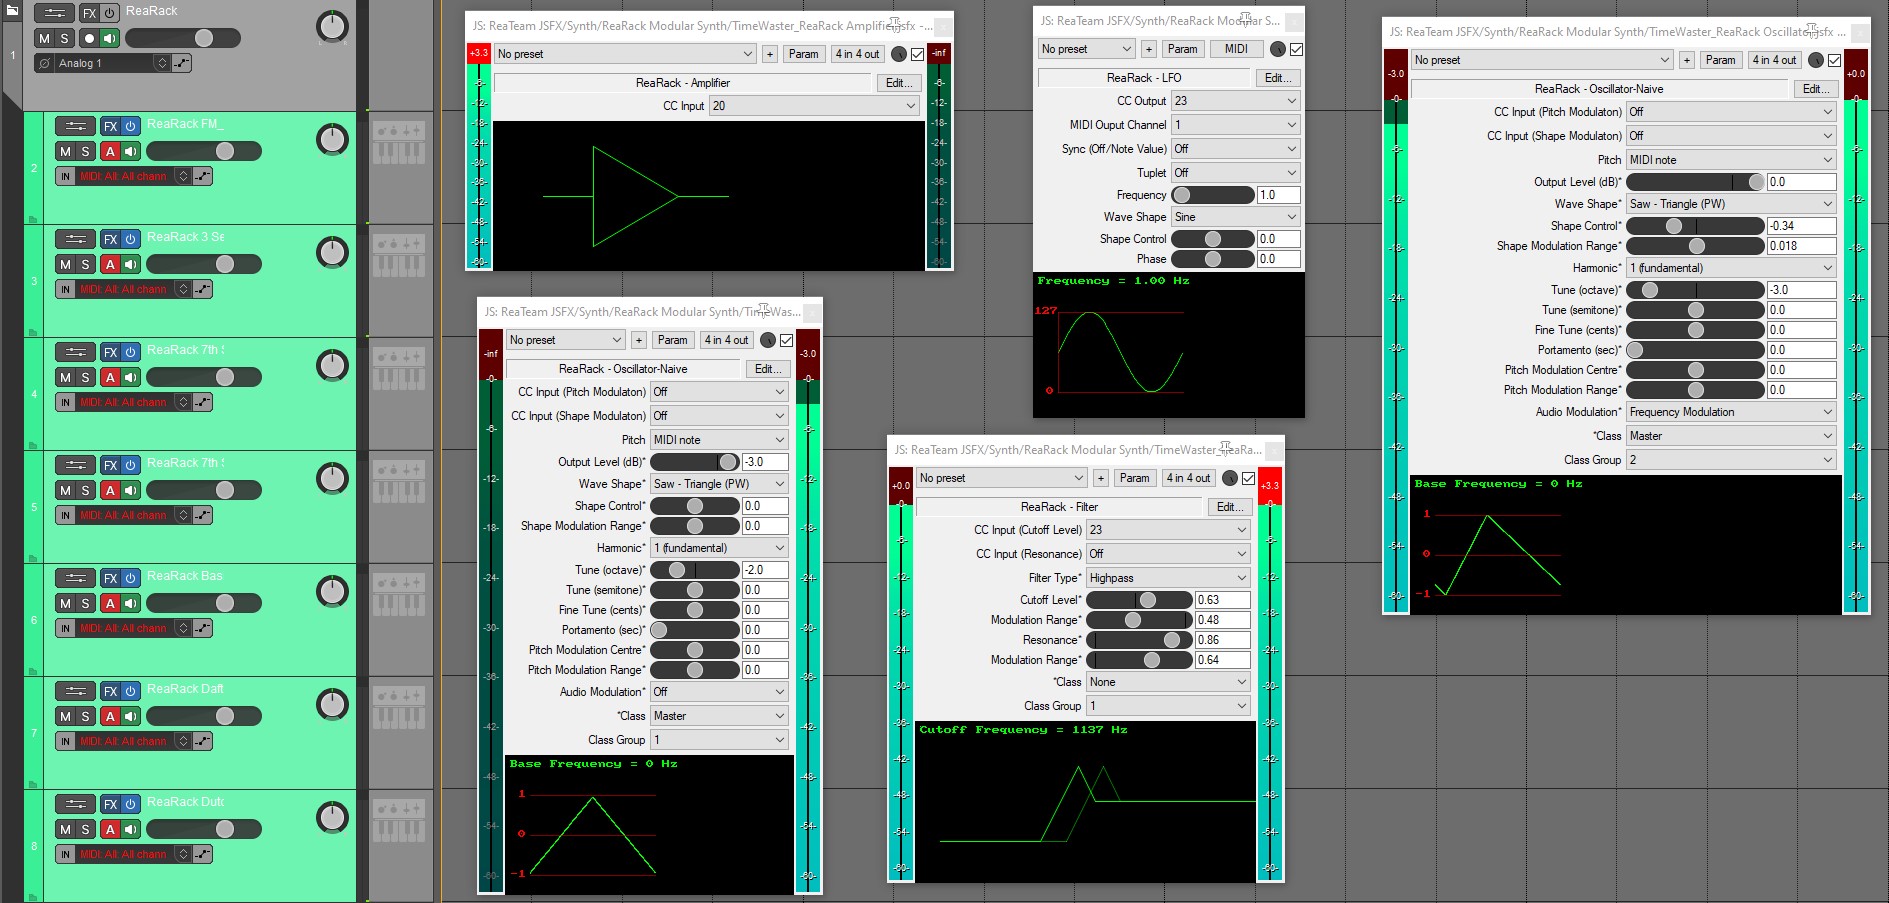Screen dimensions: 1889x903
Task: Click IN button on ReaRack 7th track 4
Action: tap(65, 402)
